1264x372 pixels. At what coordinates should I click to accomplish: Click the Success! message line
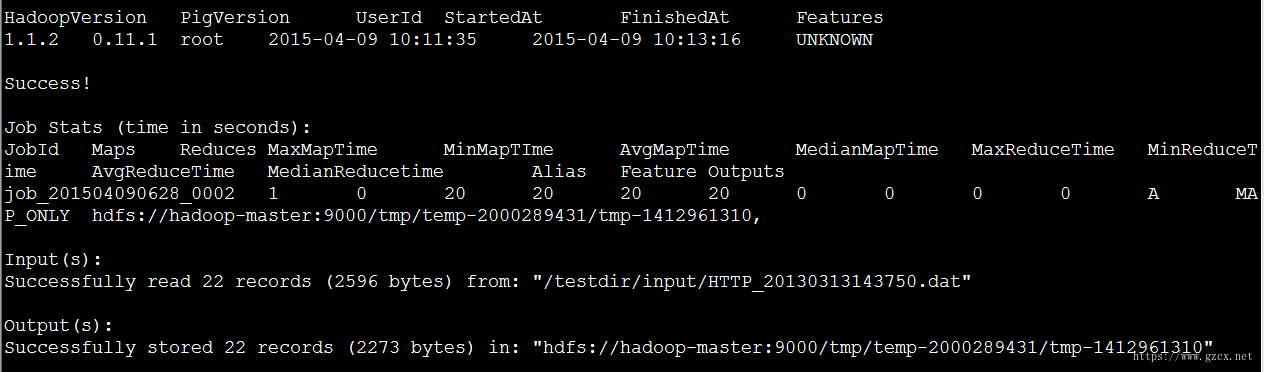coord(48,84)
